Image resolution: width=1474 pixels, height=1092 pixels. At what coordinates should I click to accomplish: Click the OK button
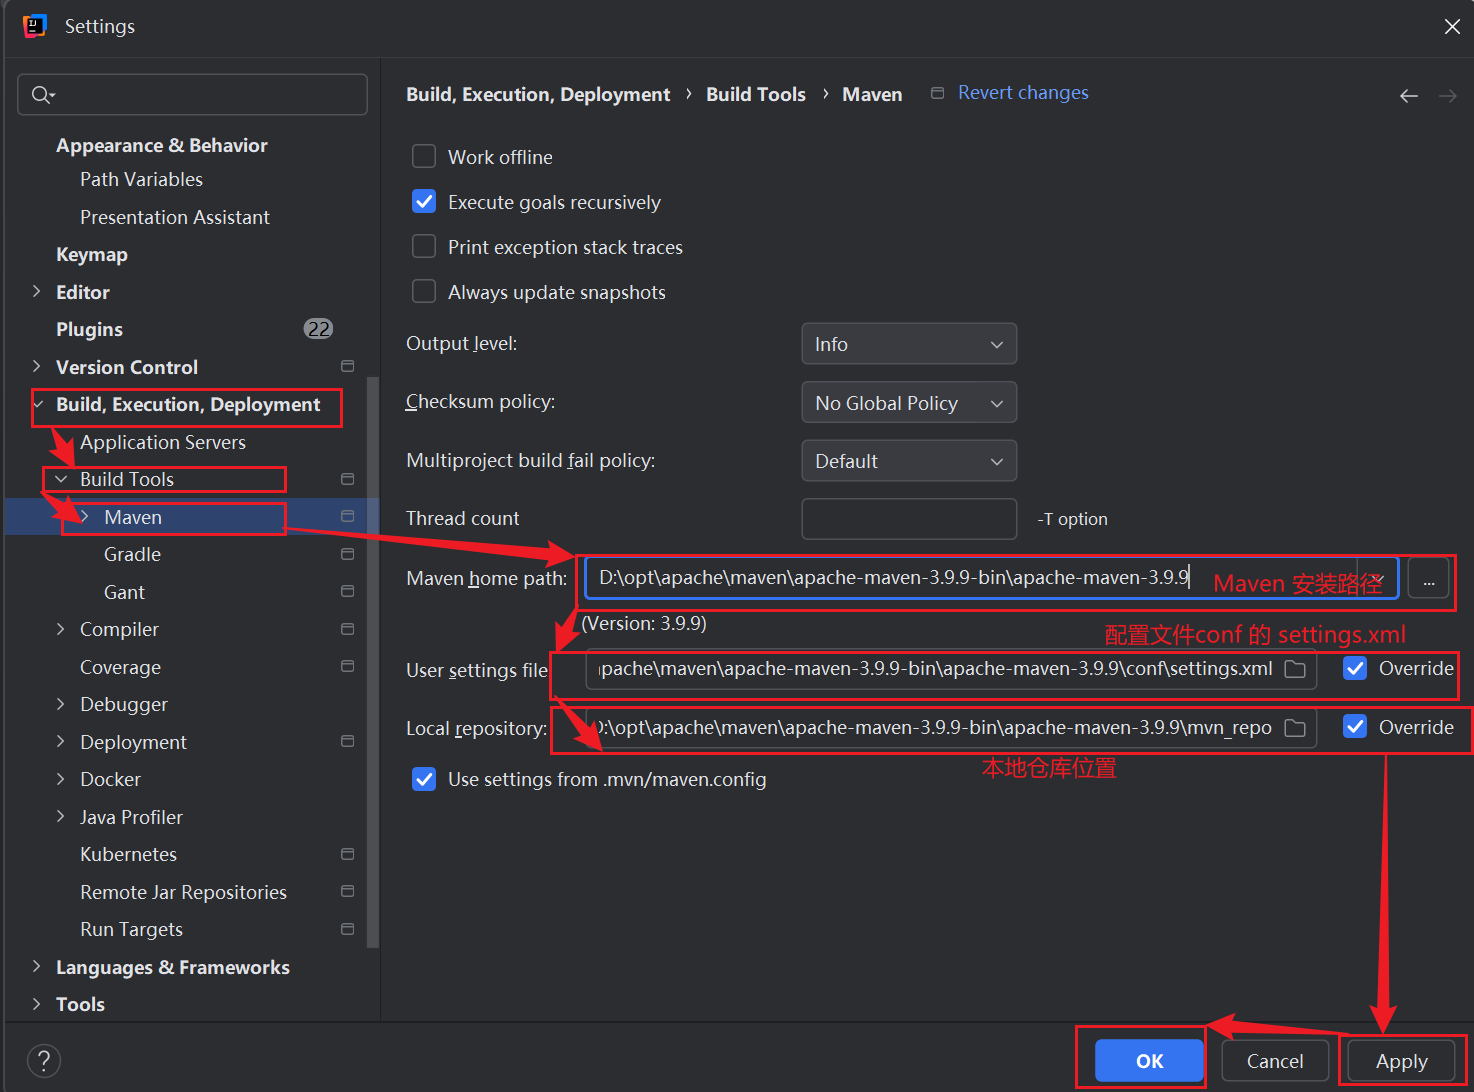(1149, 1061)
